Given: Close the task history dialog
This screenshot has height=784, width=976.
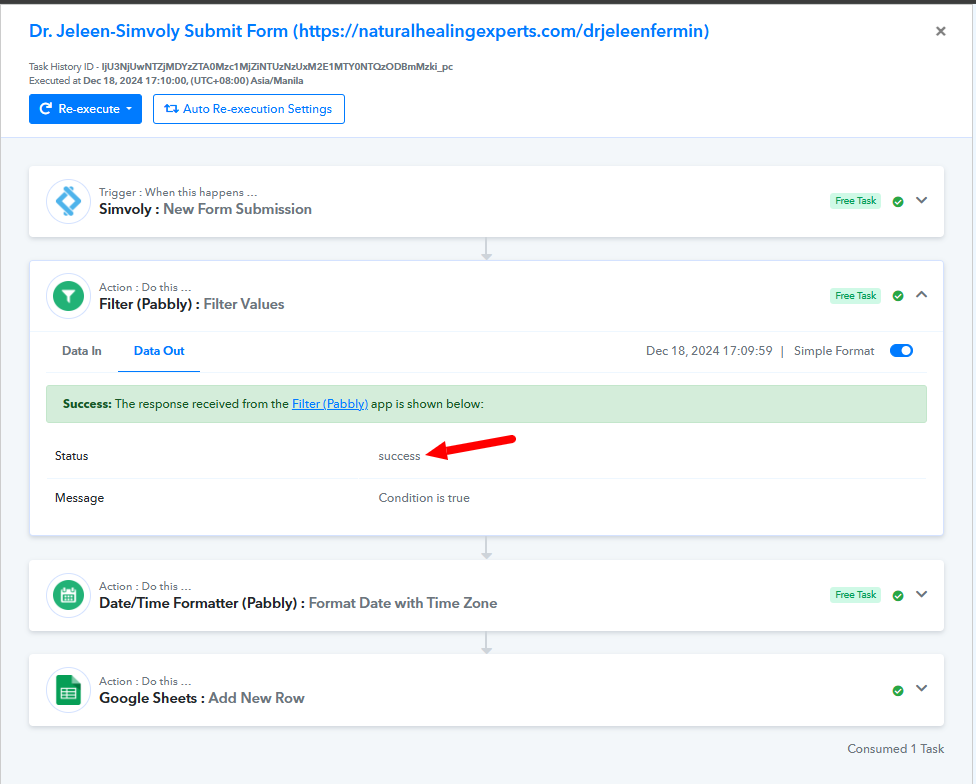Looking at the screenshot, I should (941, 31).
